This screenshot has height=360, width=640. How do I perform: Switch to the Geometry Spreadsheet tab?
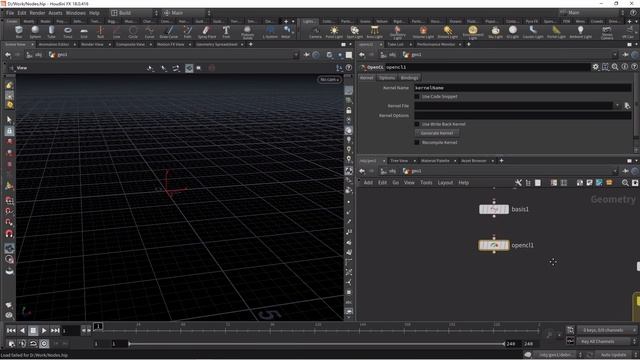[x=217, y=44]
